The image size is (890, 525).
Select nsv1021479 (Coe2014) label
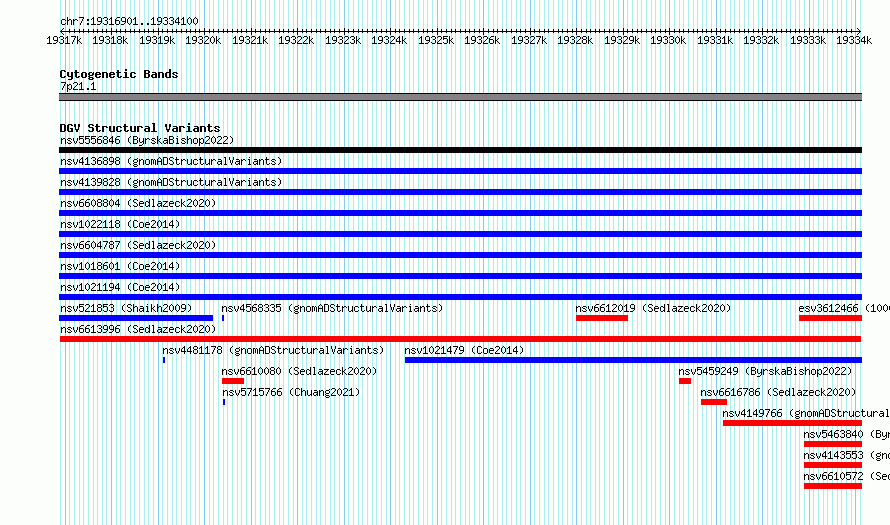464,350
